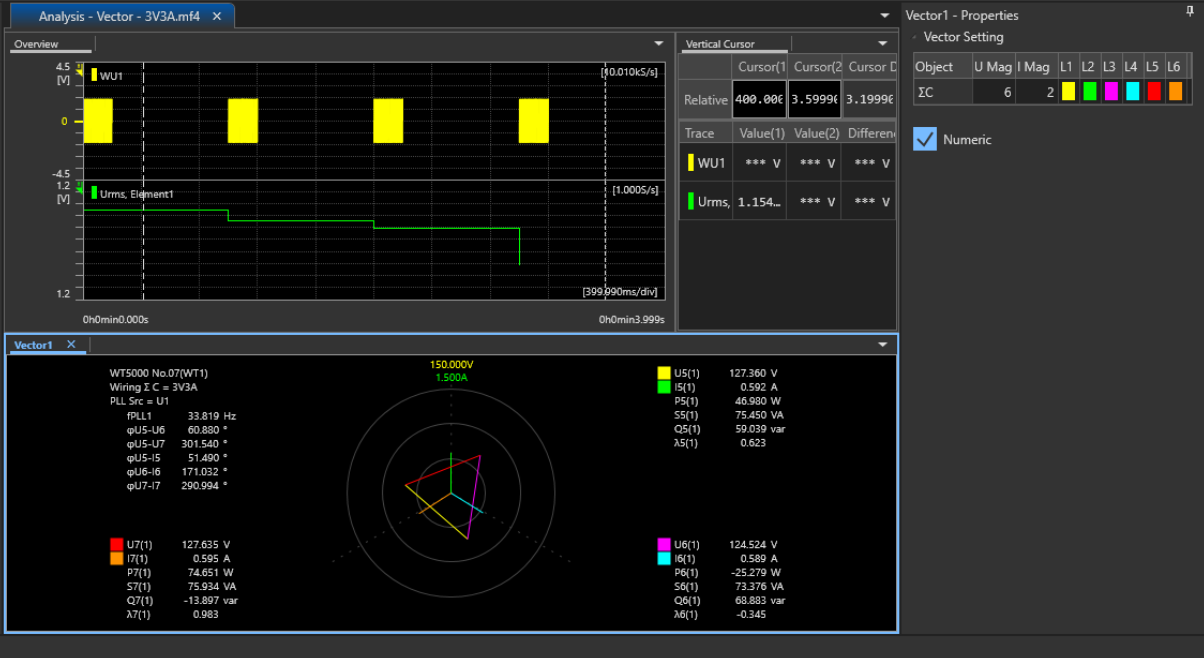The width and height of the screenshot is (1204, 658).
Task: Open the Overview panel dropdown menu
Action: point(658,43)
